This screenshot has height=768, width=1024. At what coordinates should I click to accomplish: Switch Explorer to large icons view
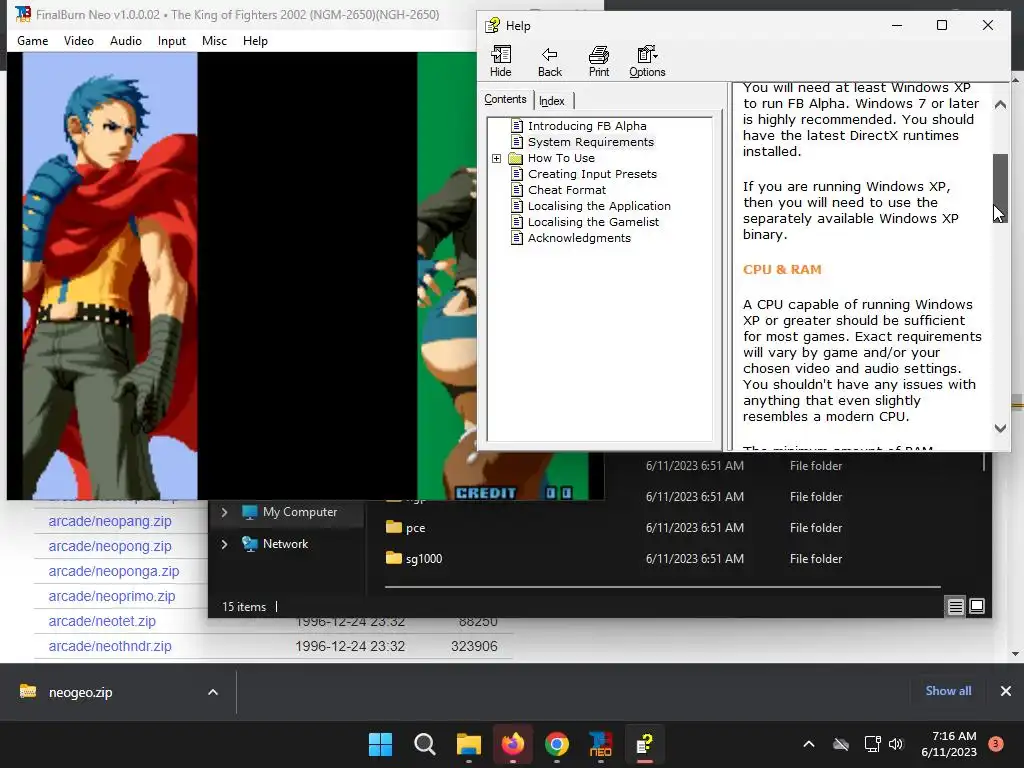pyautogui.click(x=977, y=607)
